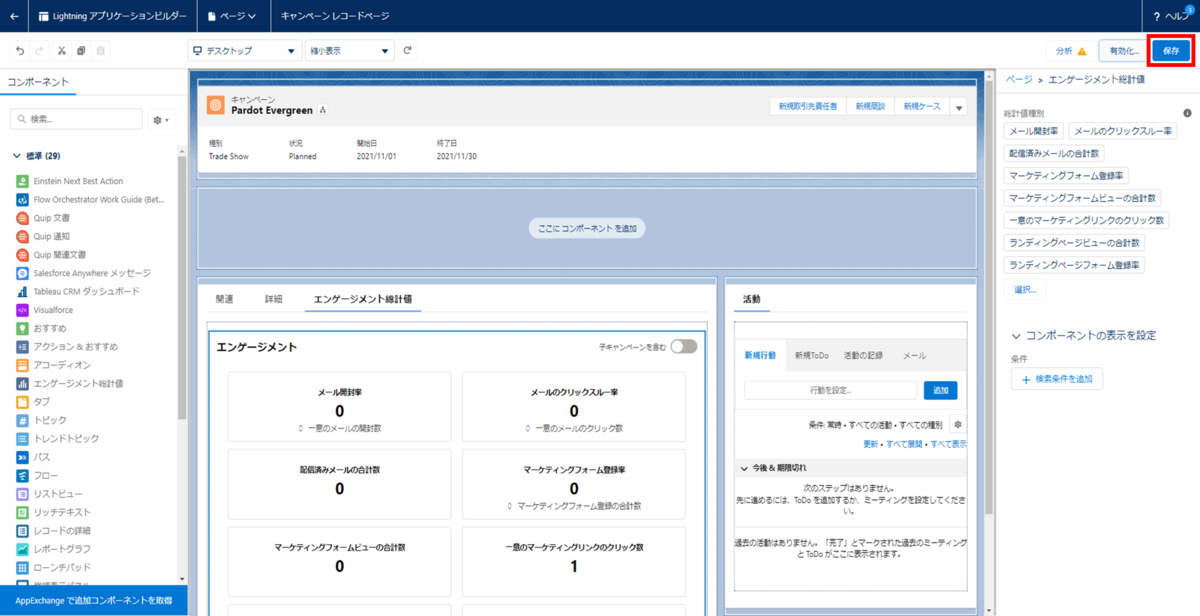This screenshot has width=1200, height=616.
Task: Click the cut scissors icon
Action: point(62,50)
